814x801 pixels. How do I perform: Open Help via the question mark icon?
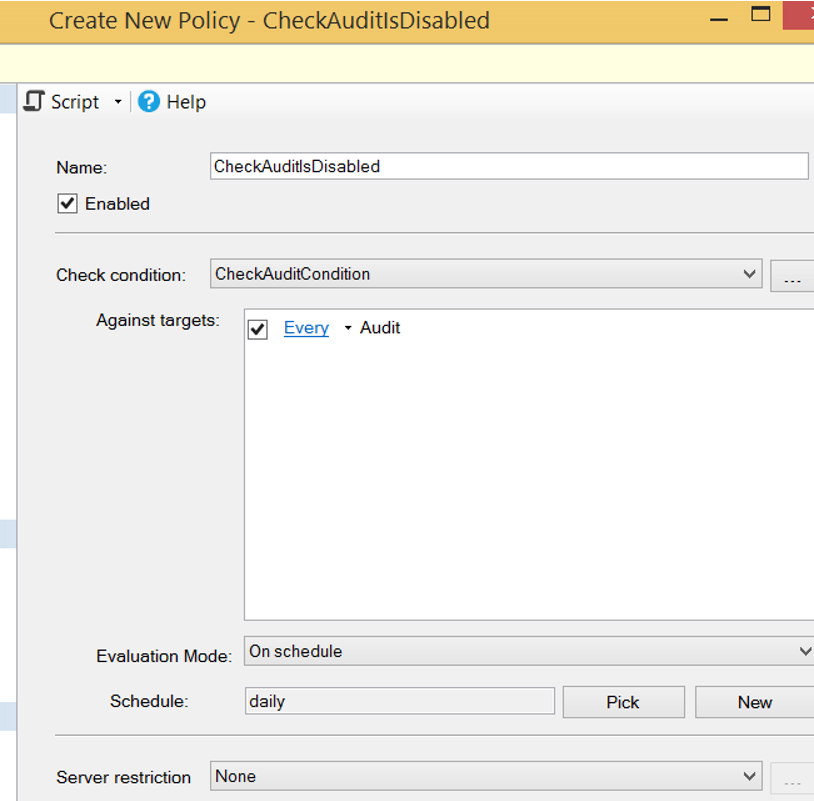click(149, 101)
